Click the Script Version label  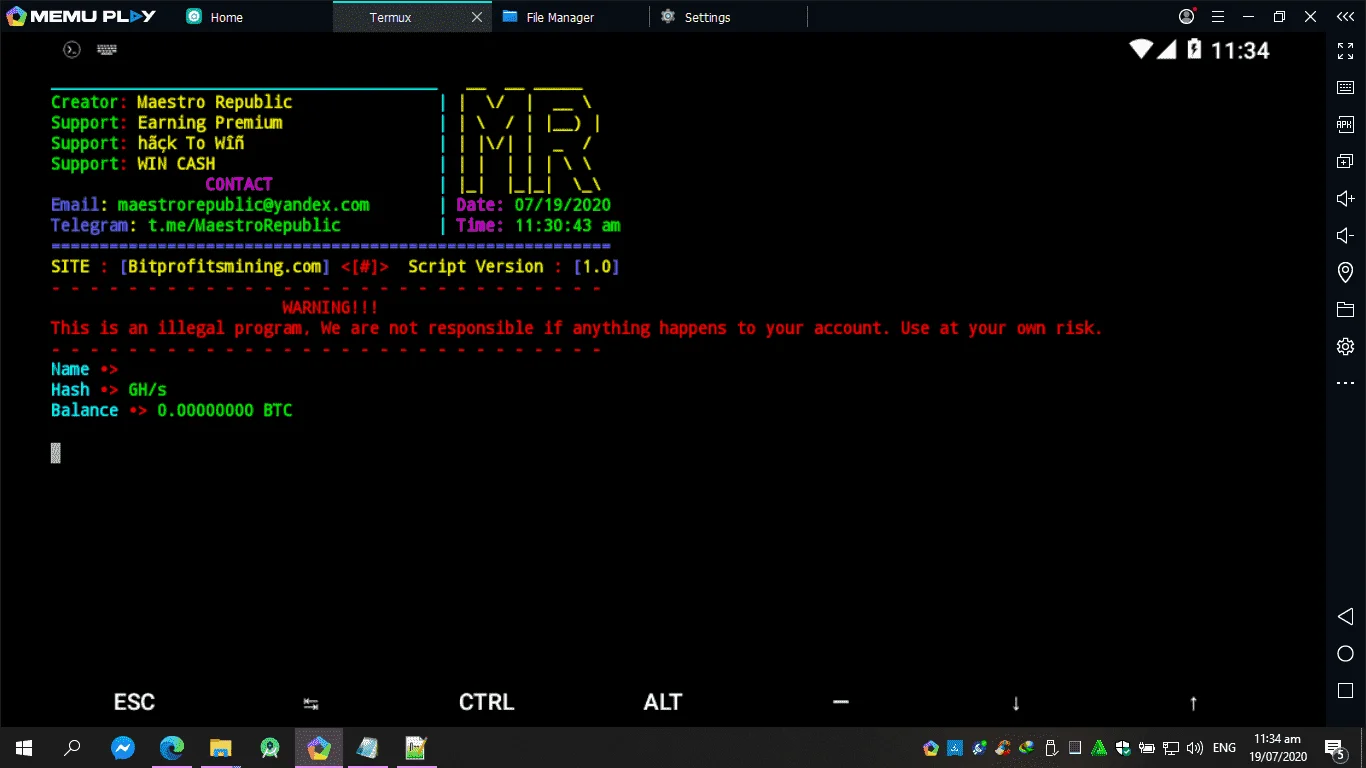coord(476,267)
